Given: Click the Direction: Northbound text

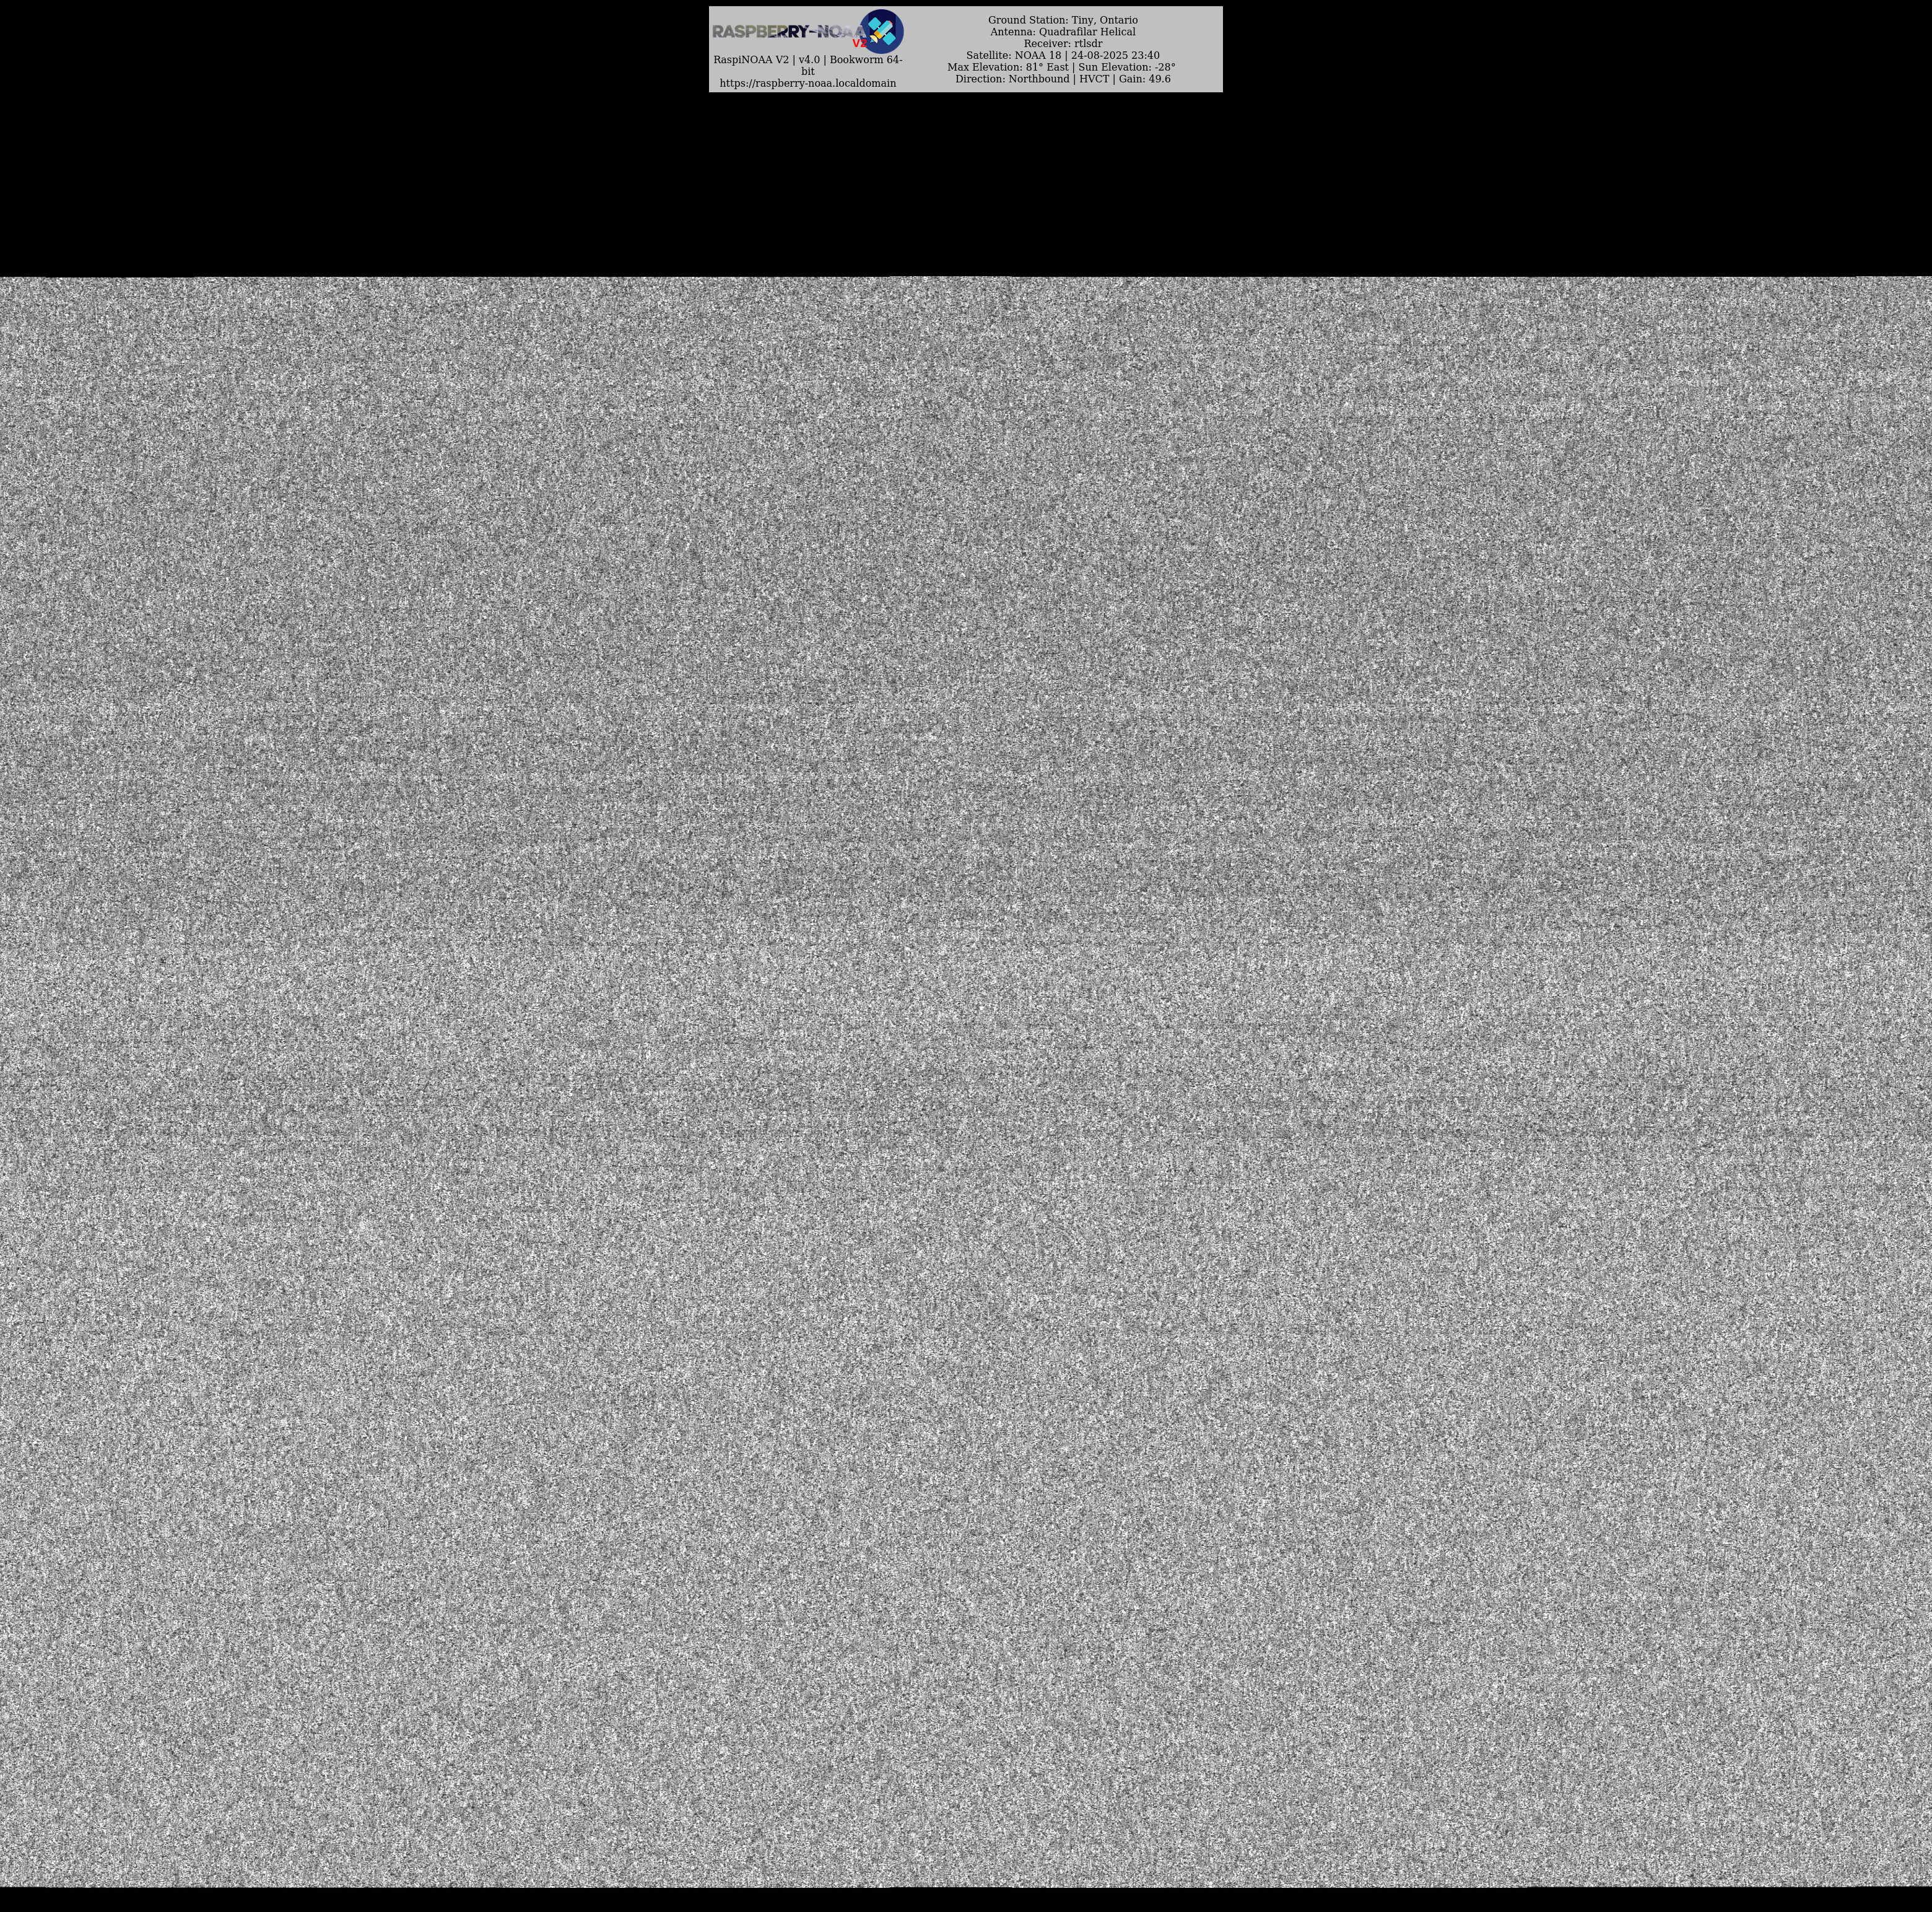Looking at the screenshot, I should point(1011,79).
